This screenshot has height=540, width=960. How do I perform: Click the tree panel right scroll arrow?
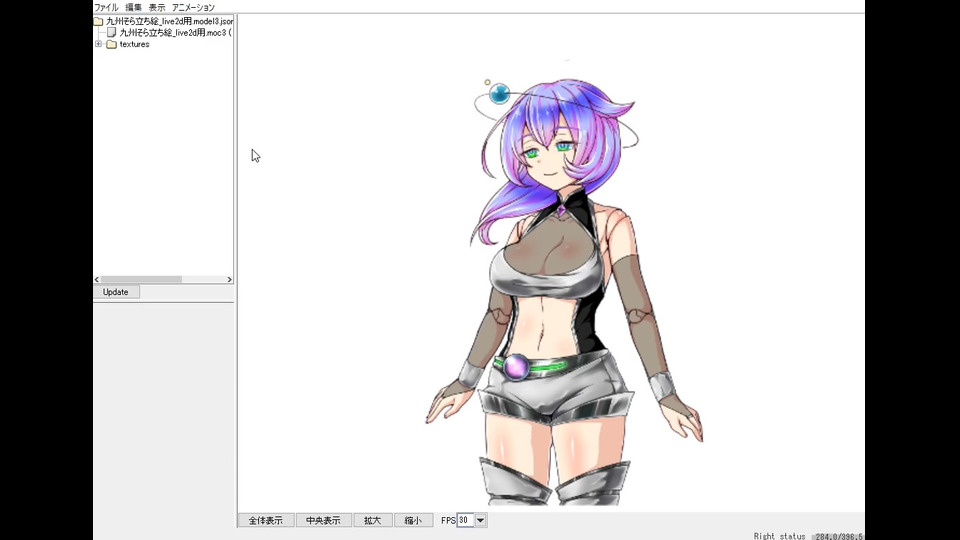pyautogui.click(x=230, y=279)
